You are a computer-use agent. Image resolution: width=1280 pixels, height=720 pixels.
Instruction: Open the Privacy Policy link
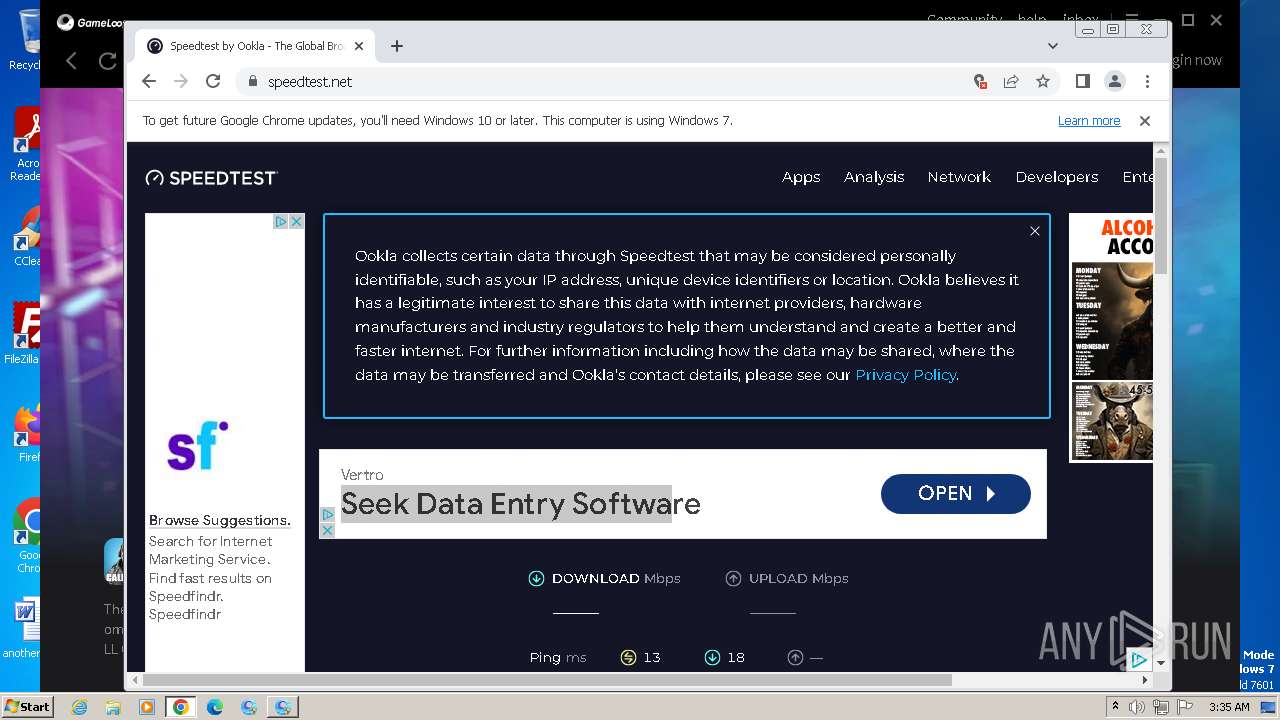pyautogui.click(x=906, y=375)
